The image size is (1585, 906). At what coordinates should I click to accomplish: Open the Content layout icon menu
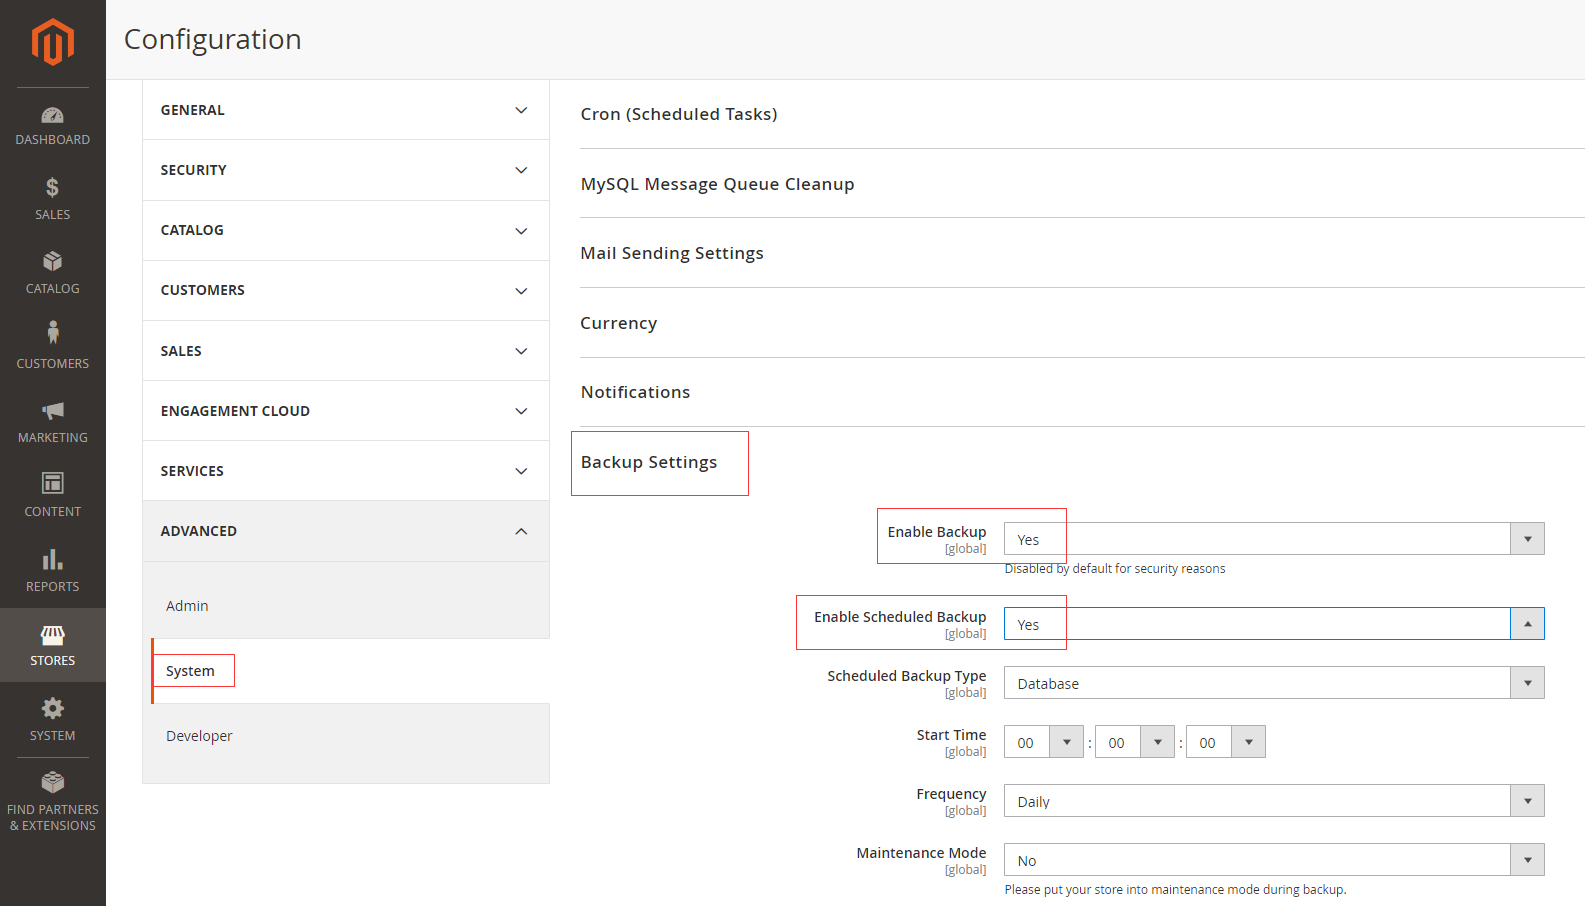click(x=53, y=484)
